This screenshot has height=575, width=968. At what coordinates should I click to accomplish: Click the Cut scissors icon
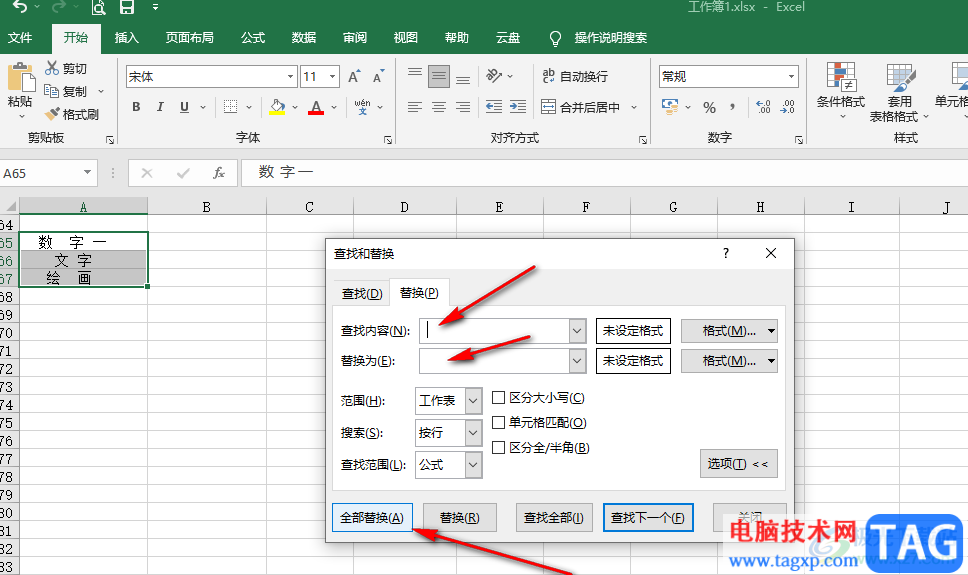point(52,68)
